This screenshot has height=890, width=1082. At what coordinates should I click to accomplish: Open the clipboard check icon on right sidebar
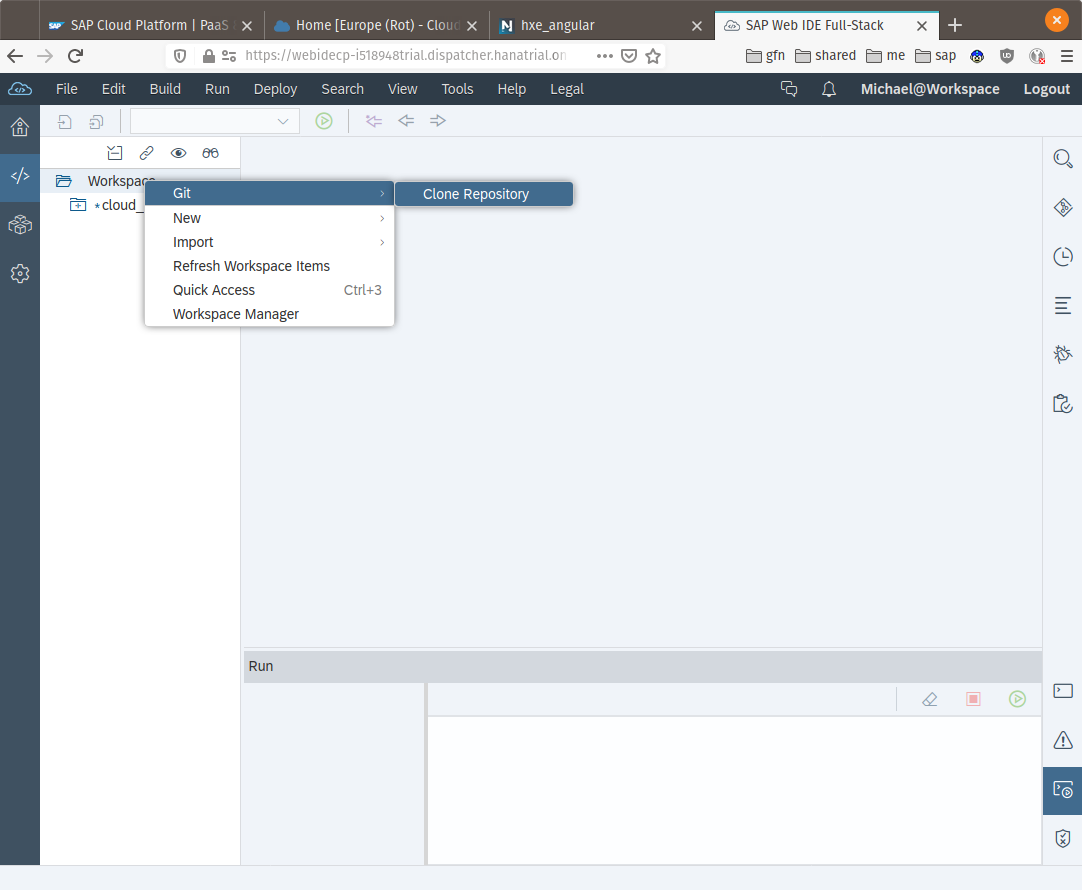[x=1063, y=403]
